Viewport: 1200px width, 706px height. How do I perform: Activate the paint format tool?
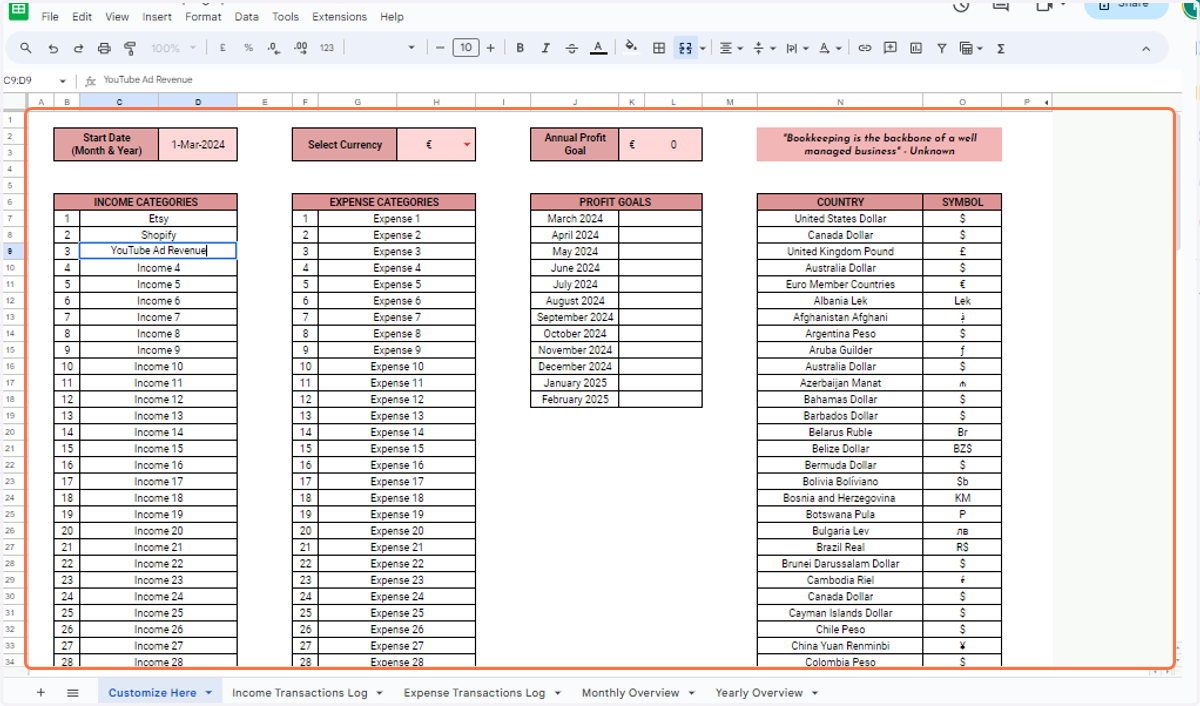click(x=130, y=48)
